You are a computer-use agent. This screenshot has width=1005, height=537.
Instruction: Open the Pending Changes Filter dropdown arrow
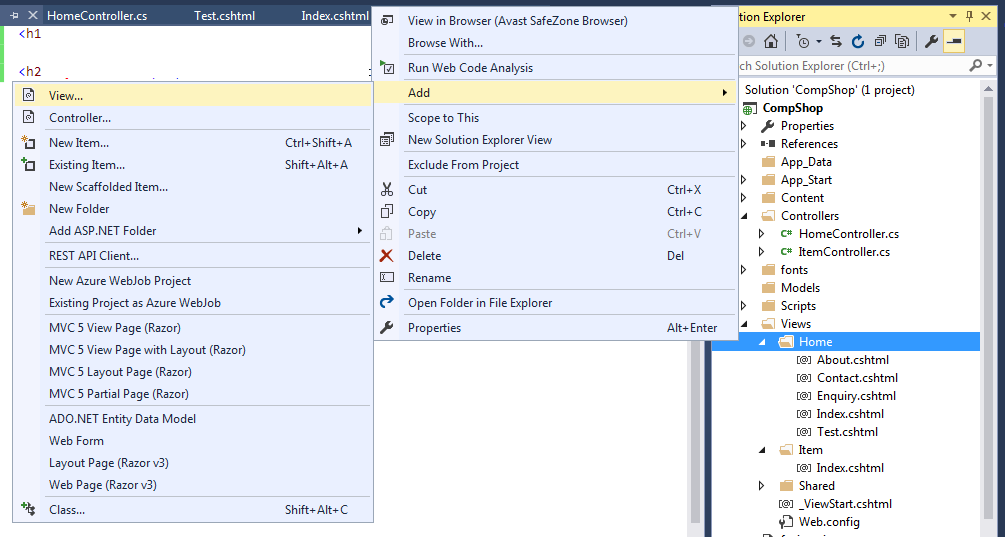818,42
